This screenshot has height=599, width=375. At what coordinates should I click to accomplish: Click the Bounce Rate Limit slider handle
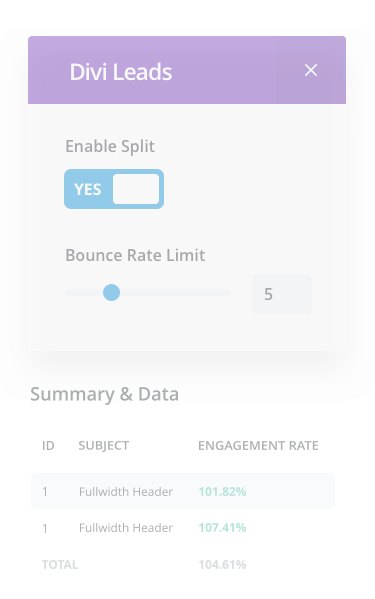(112, 293)
